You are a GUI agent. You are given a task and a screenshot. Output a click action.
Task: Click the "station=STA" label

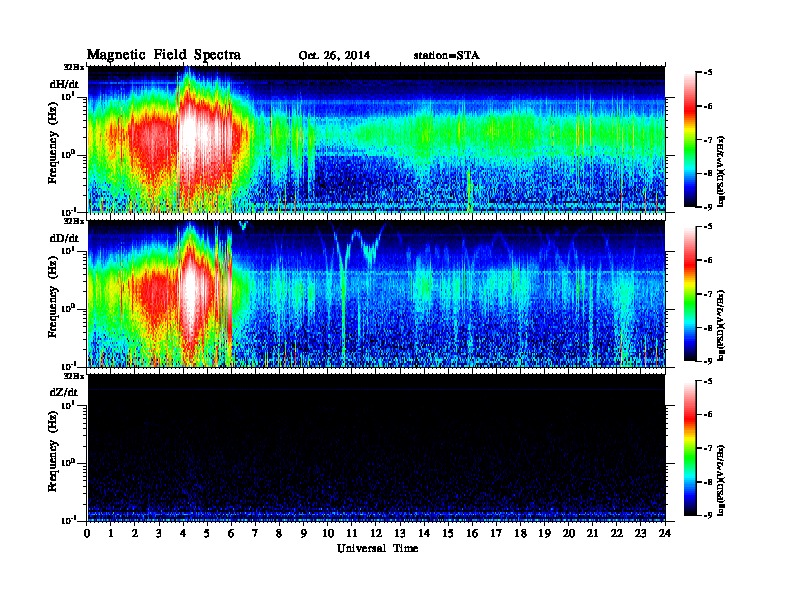446,56
